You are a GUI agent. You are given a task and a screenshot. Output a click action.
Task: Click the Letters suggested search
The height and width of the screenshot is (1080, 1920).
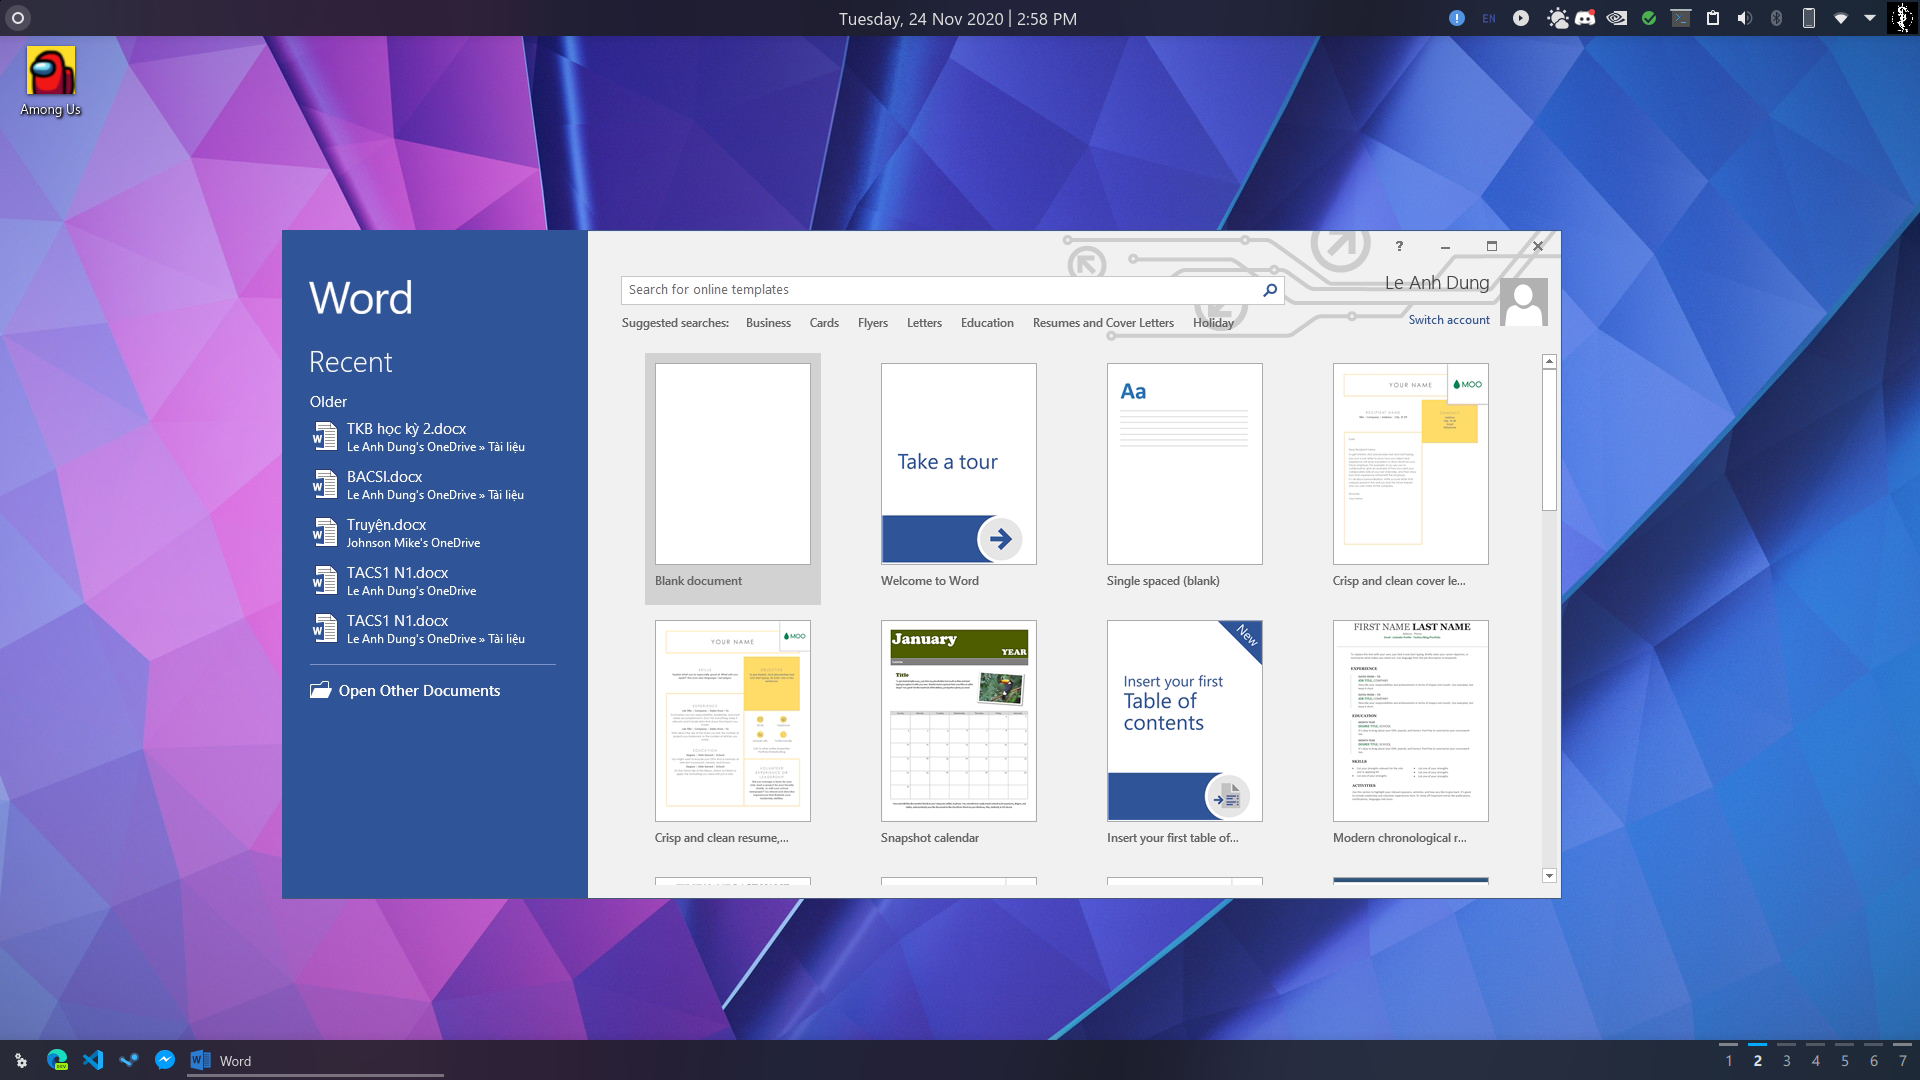pyautogui.click(x=924, y=323)
